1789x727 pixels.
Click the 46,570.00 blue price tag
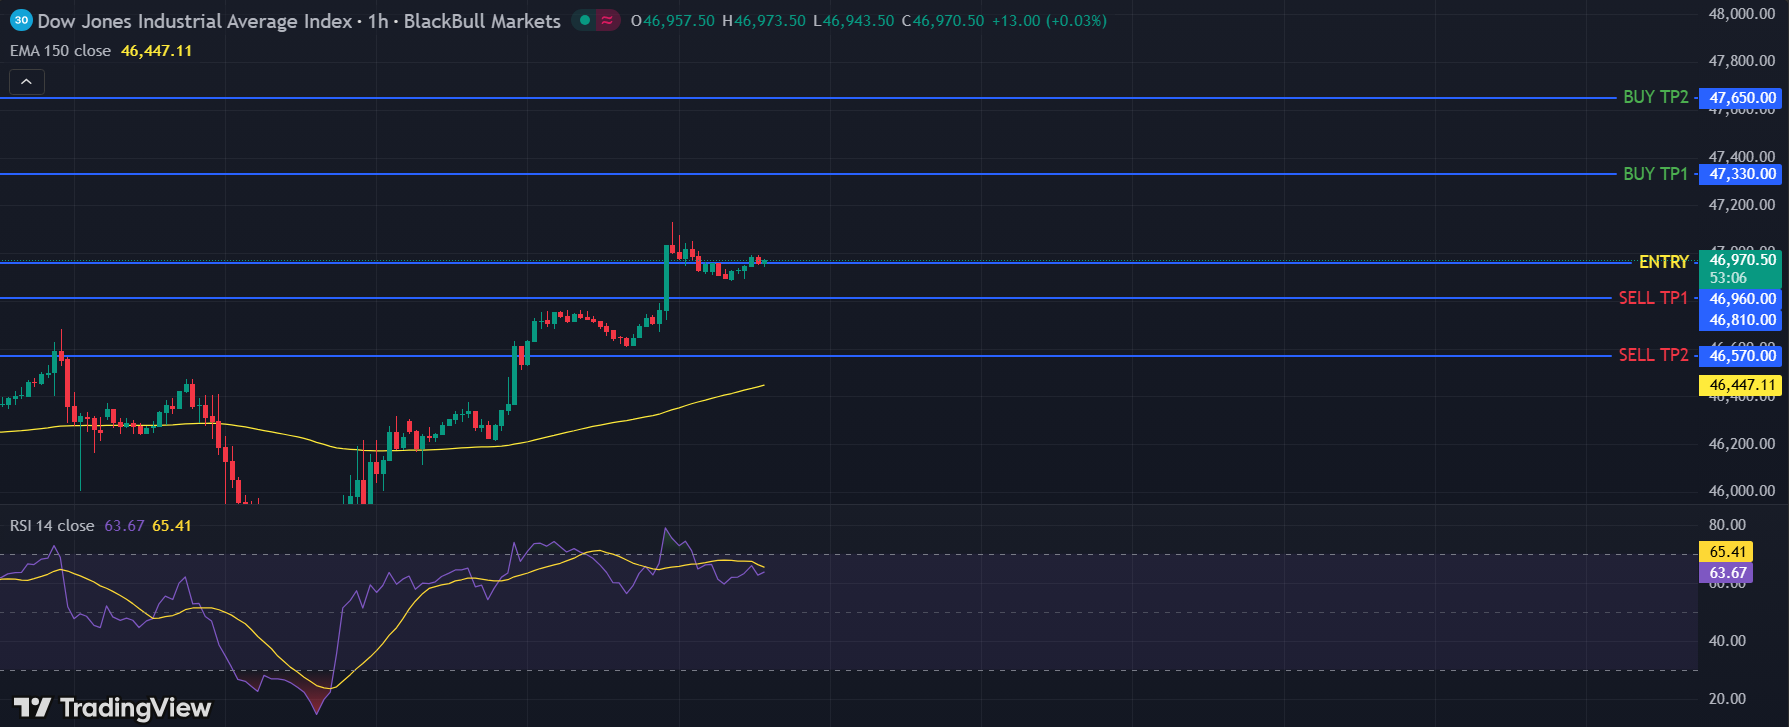[x=1742, y=356]
